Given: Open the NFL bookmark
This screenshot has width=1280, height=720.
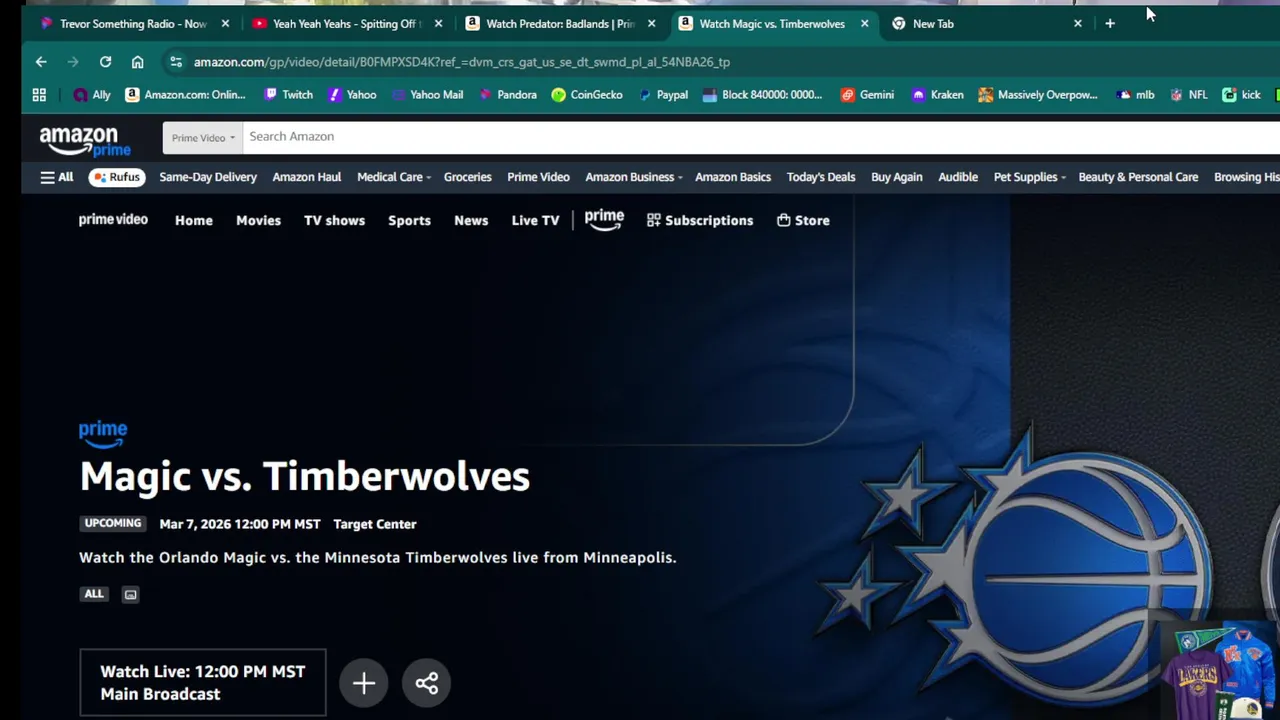Looking at the screenshot, I should (x=1188, y=95).
